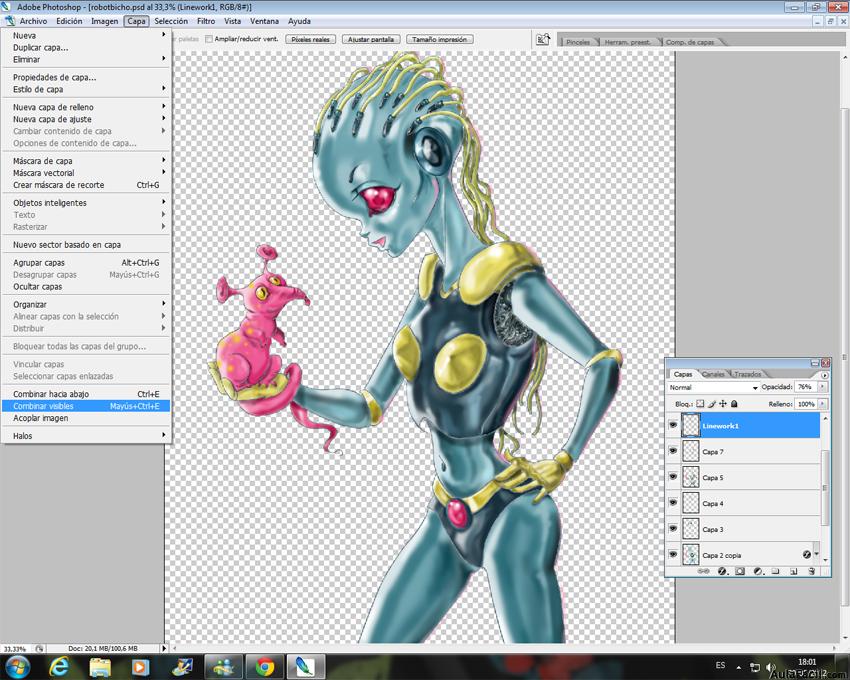This screenshot has width=850, height=680.
Task: Open the Capas panel options menu arrow
Action: point(825,375)
